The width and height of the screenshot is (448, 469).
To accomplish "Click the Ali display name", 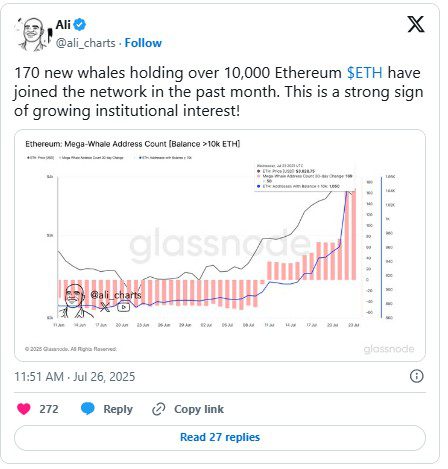I will coord(63,25).
